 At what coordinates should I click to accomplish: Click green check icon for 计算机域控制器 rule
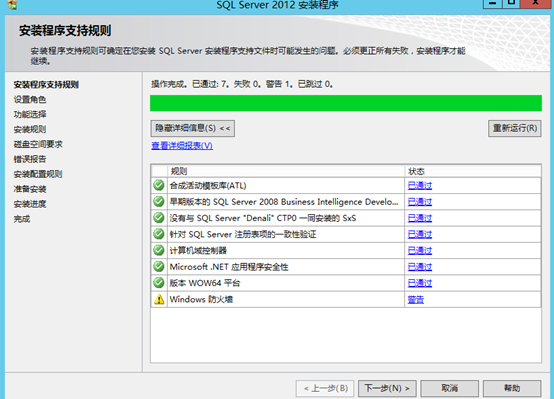pos(159,250)
